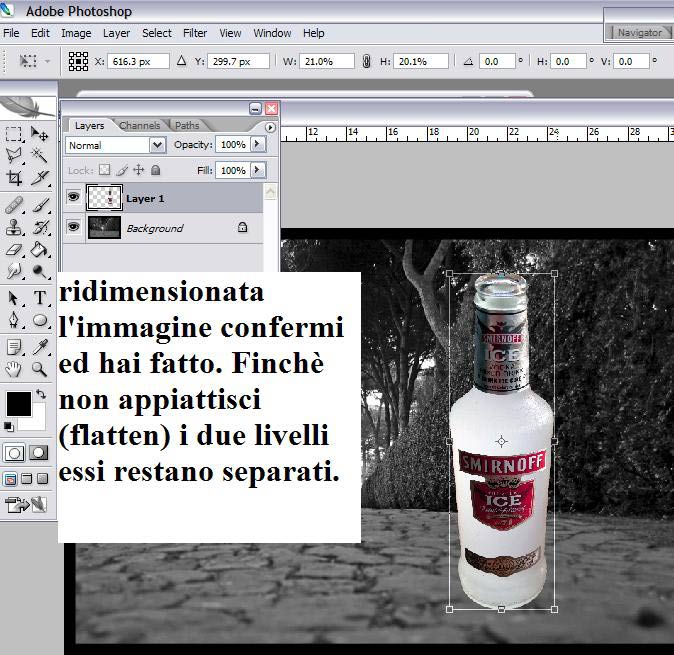Image resolution: width=674 pixels, height=655 pixels.
Task: Select the Zoom magnifier tool
Action: click(x=39, y=369)
